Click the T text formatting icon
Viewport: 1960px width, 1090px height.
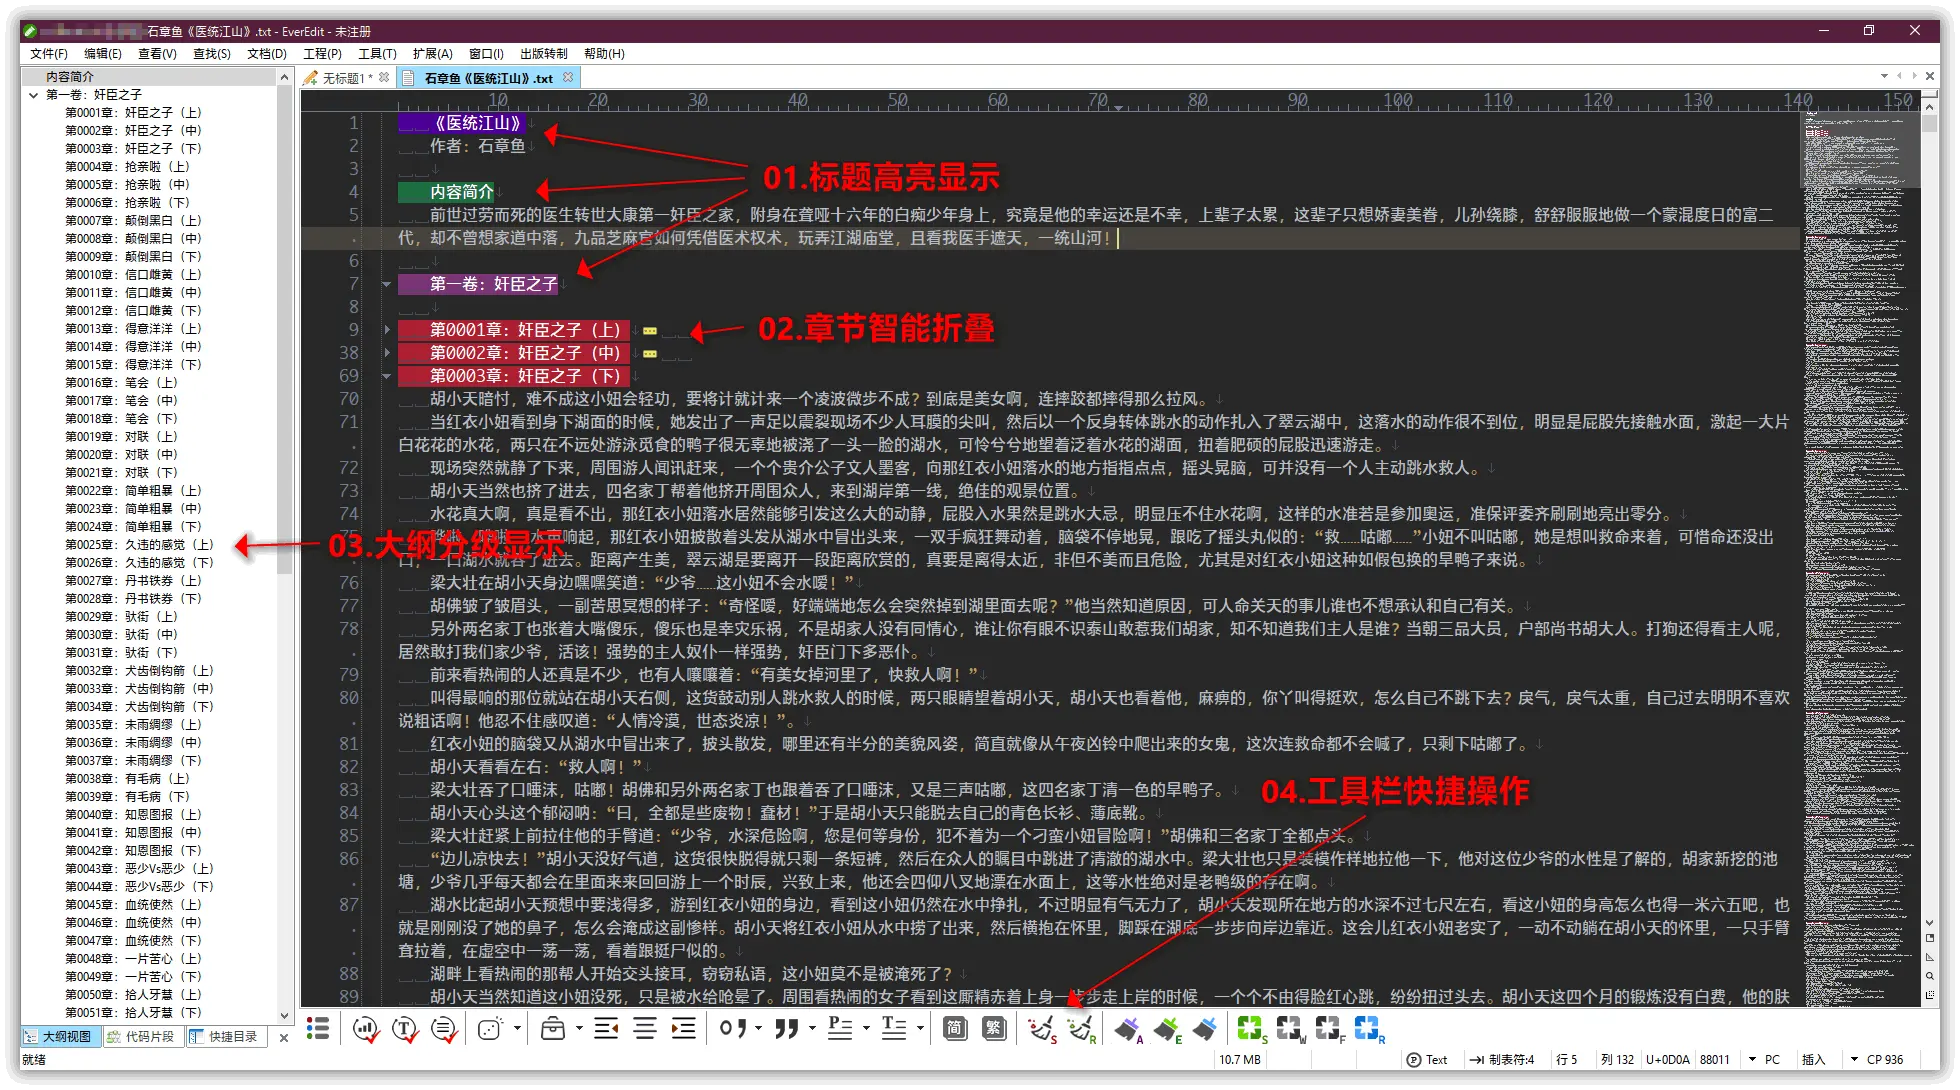pyautogui.click(x=894, y=1029)
